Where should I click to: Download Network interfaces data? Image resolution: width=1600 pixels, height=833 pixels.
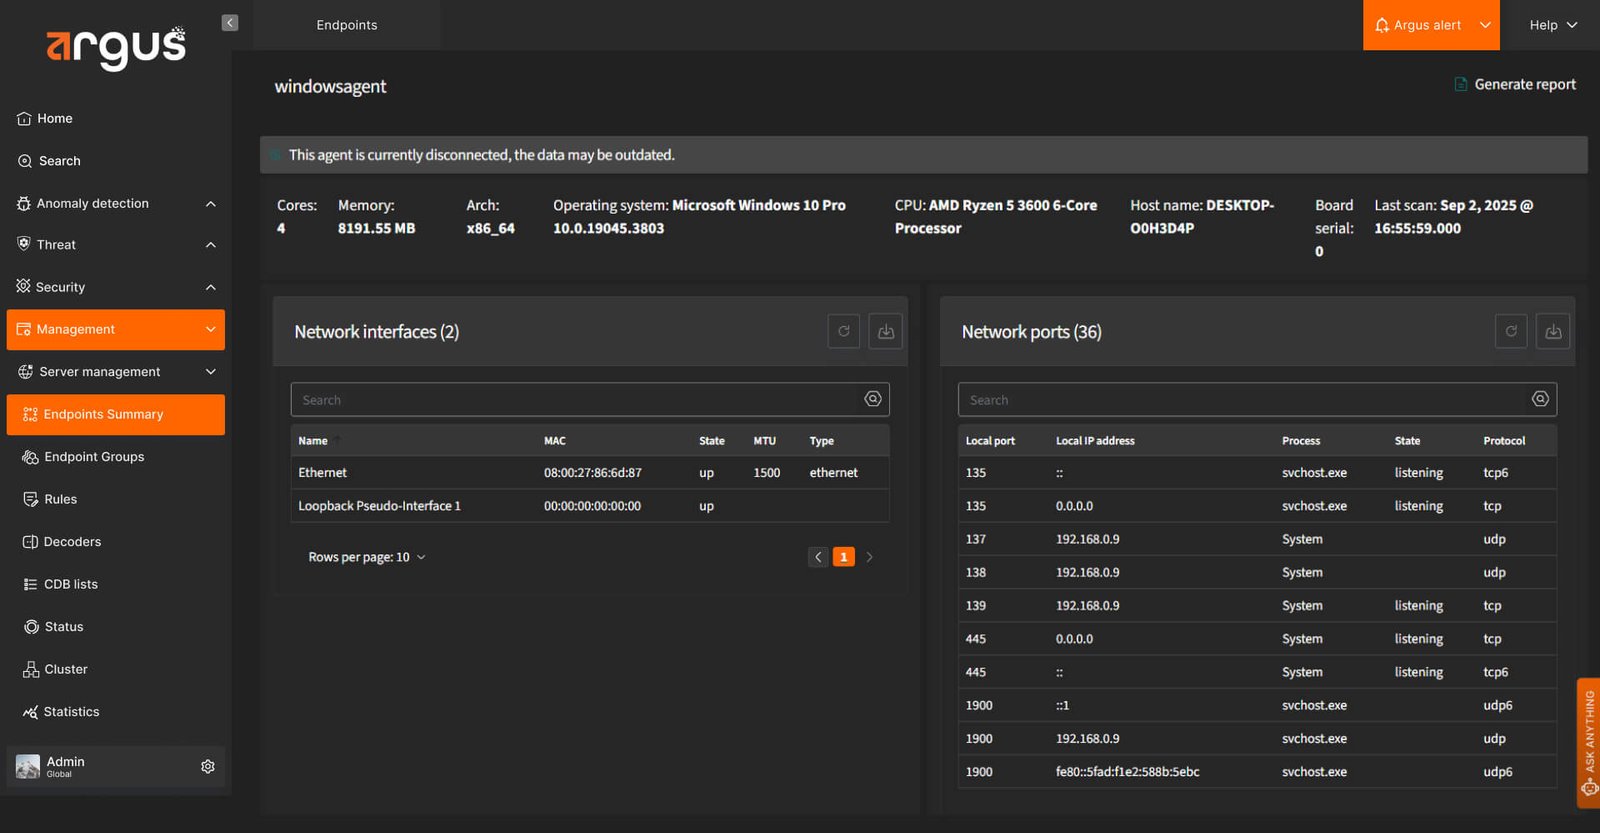[x=886, y=331]
